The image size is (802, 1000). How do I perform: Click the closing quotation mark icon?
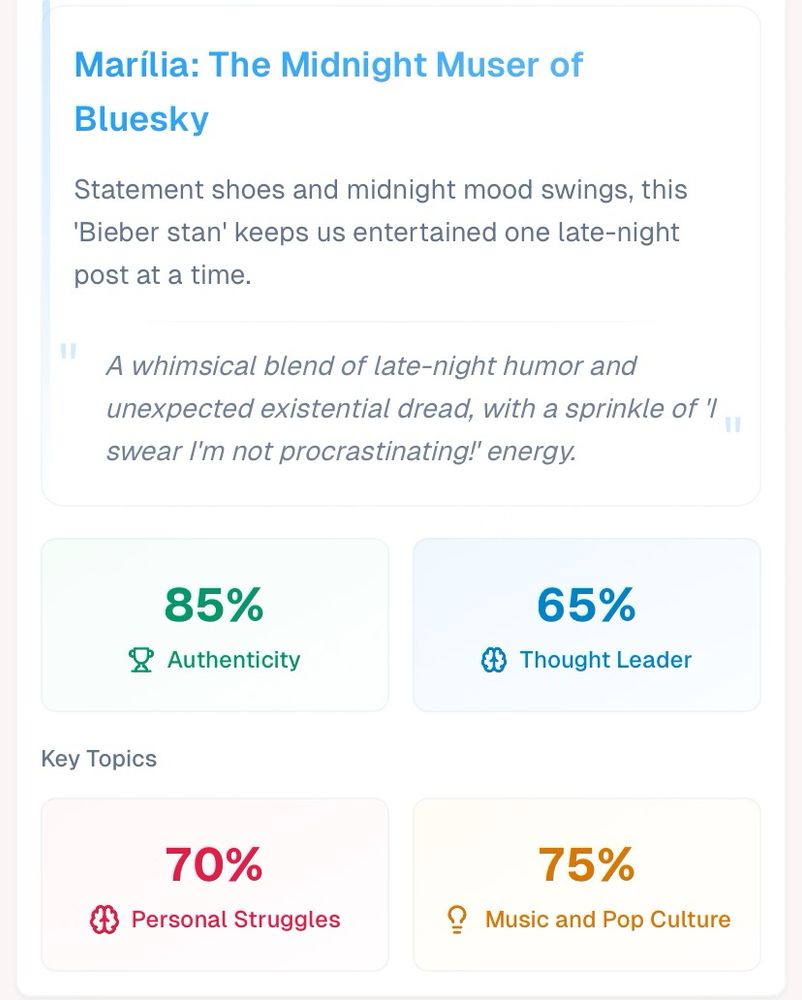(x=732, y=425)
